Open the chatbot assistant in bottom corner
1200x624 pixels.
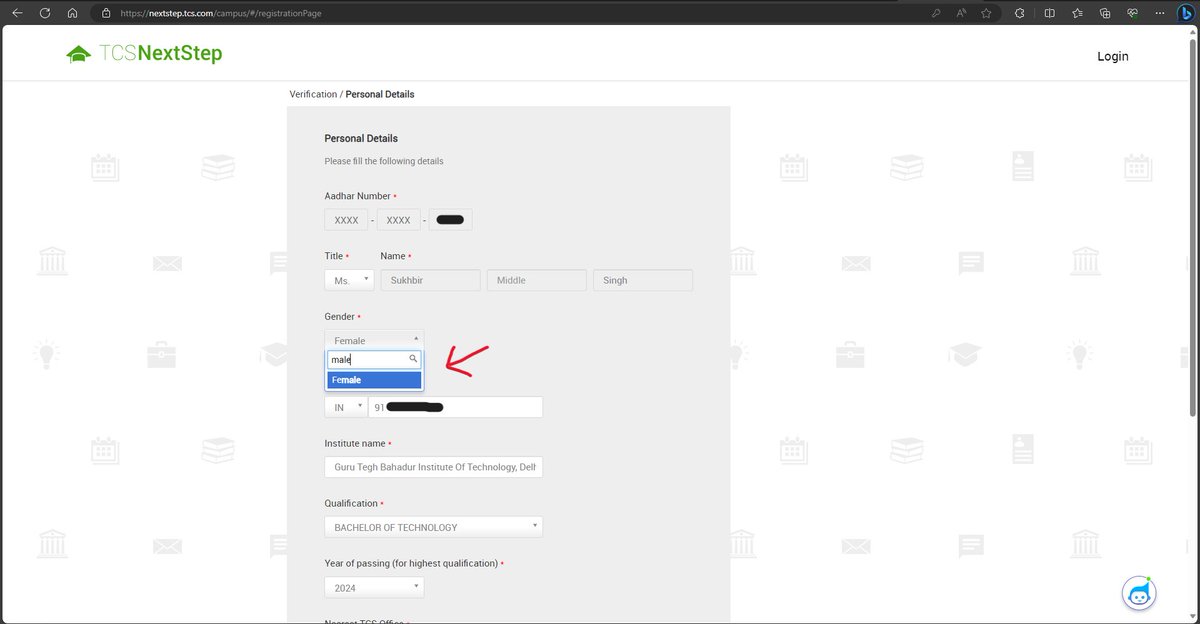pyautogui.click(x=1139, y=593)
